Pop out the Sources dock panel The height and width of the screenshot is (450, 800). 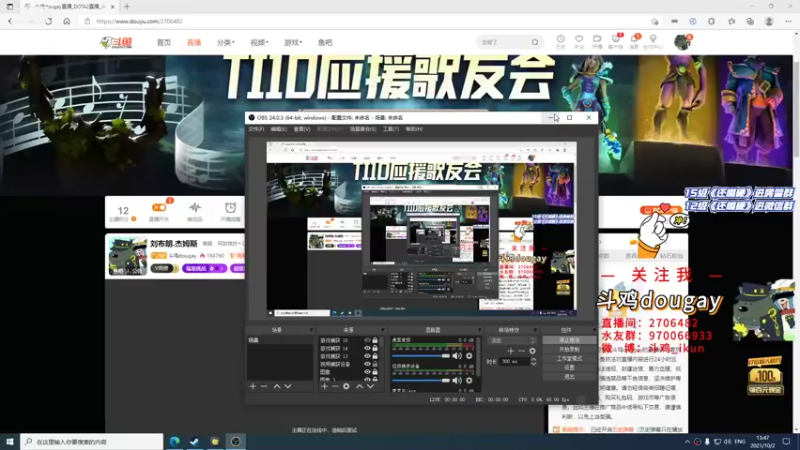click(x=382, y=330)
